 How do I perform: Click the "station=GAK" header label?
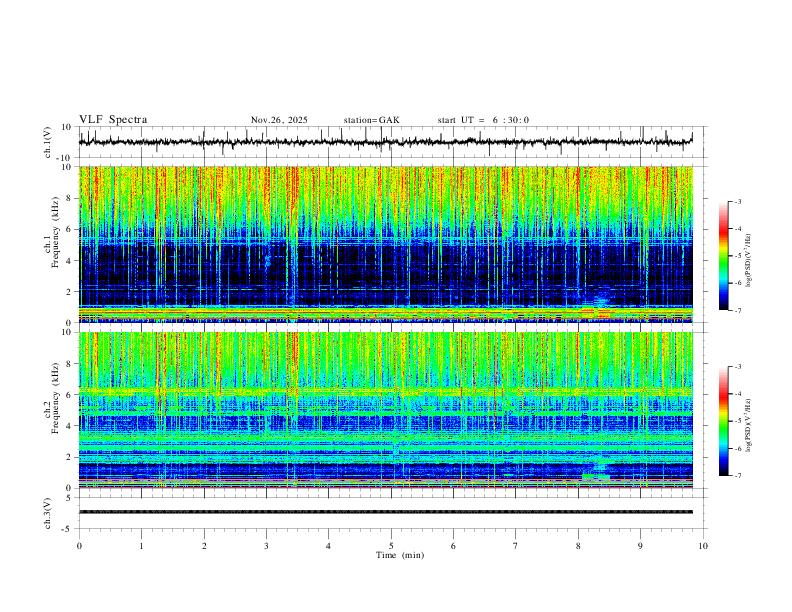pos(371,120)
